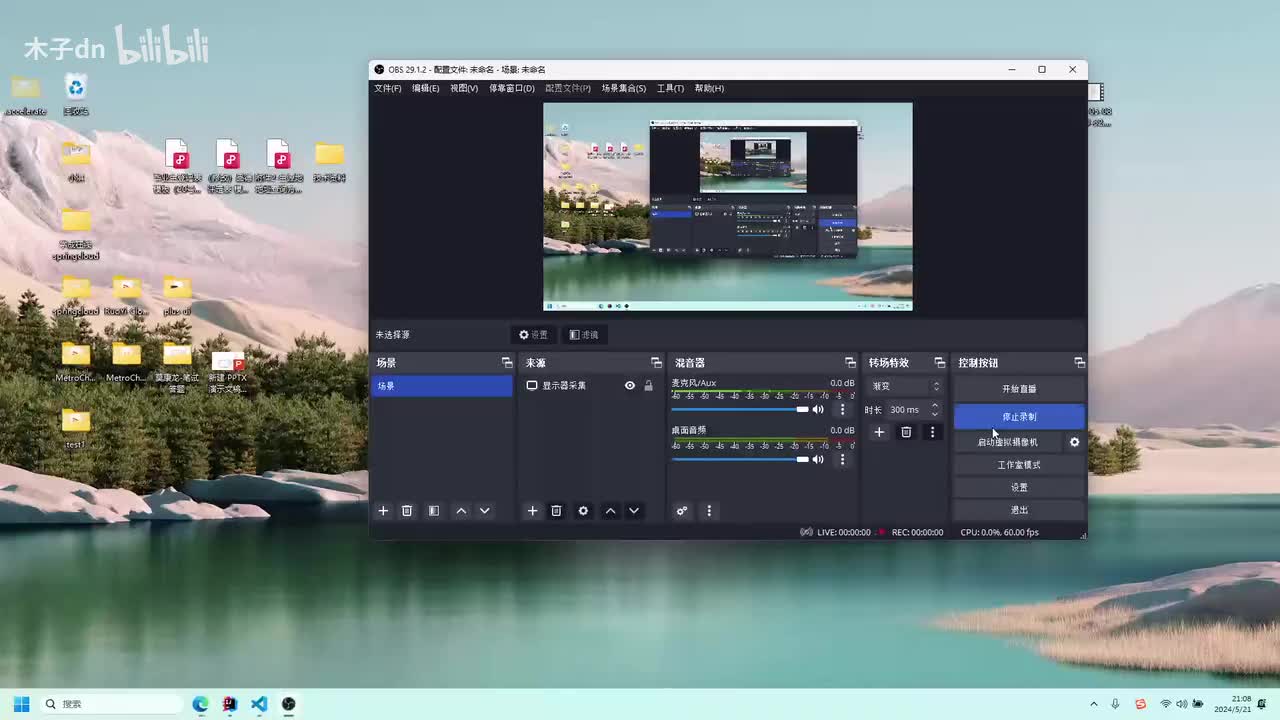Viewport: 1280px width, 720px height.
Task: Add a new source with the plus icon
Action: (x=533, y=511)
